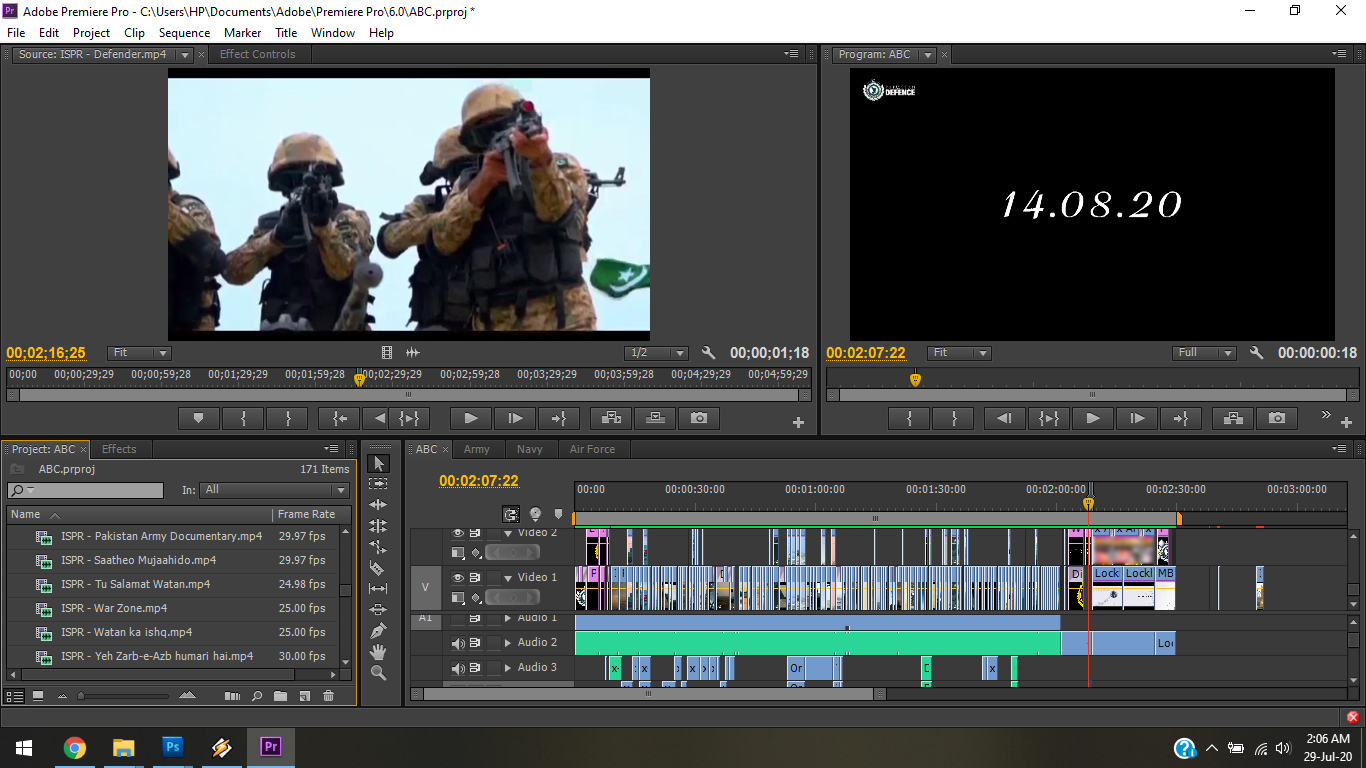Click Lift button in Program monitor
Image resolution: width=1366 pixels, height=768 pixels.
coord(1233,418)
